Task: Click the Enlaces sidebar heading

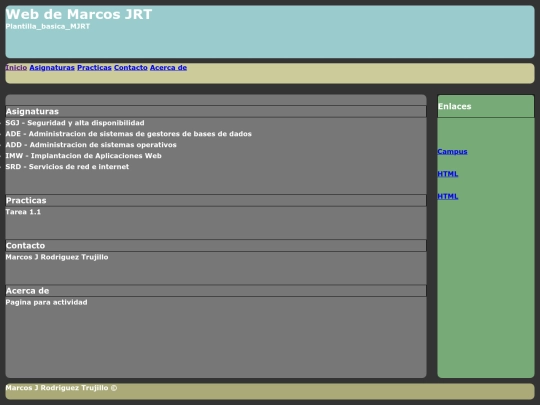Action: 455,106
